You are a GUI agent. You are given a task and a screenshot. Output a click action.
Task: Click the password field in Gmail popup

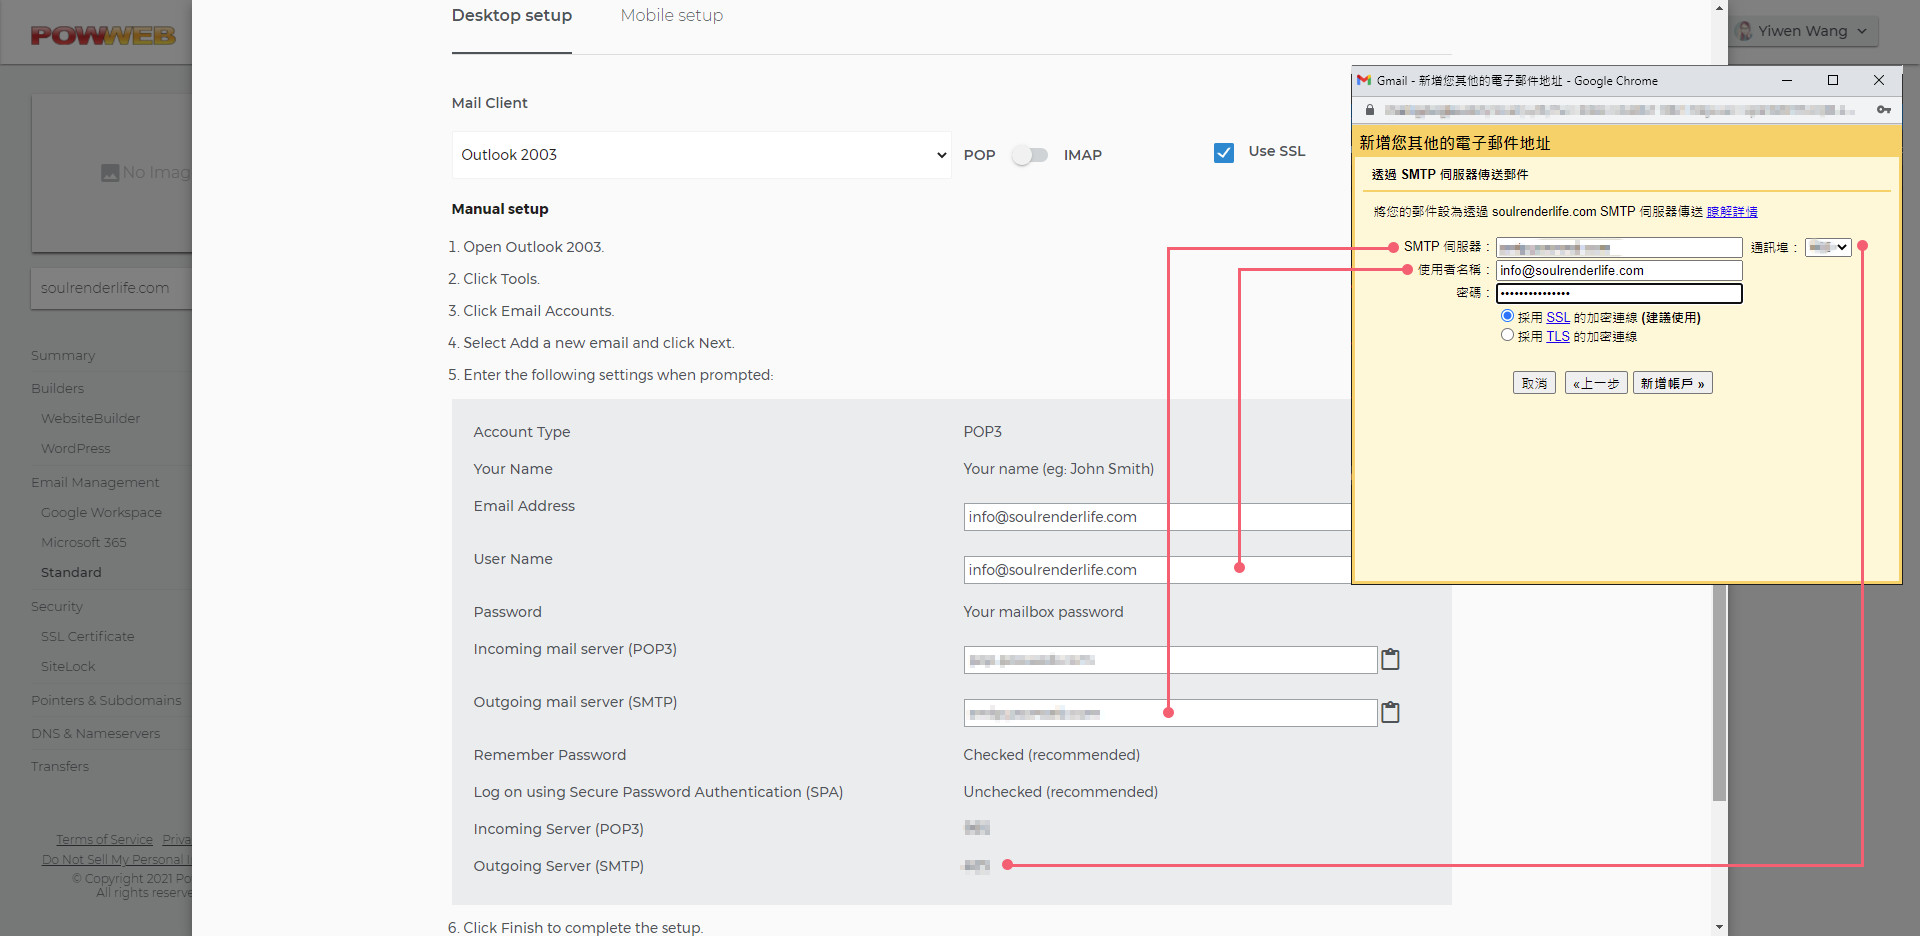[x=1619, y=293]
